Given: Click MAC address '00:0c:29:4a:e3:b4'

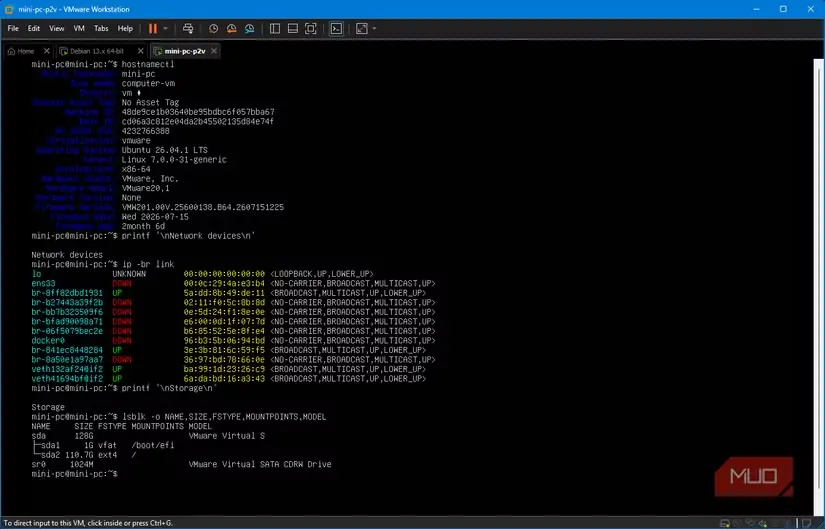Looking at the screenshot, I should click(224, 283).
